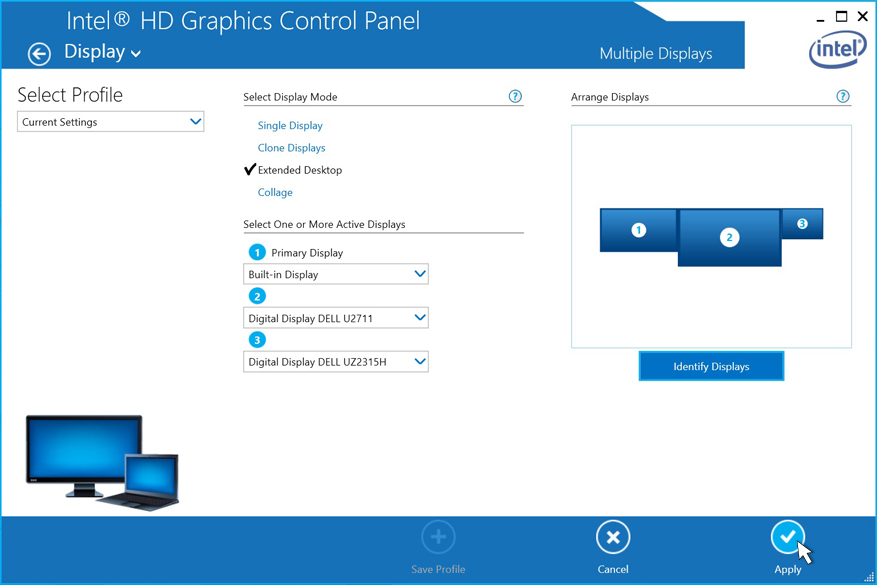Screen dimensions: 877x585
Task: Go back using the circled arrow icon
Action: coord(39,54)
